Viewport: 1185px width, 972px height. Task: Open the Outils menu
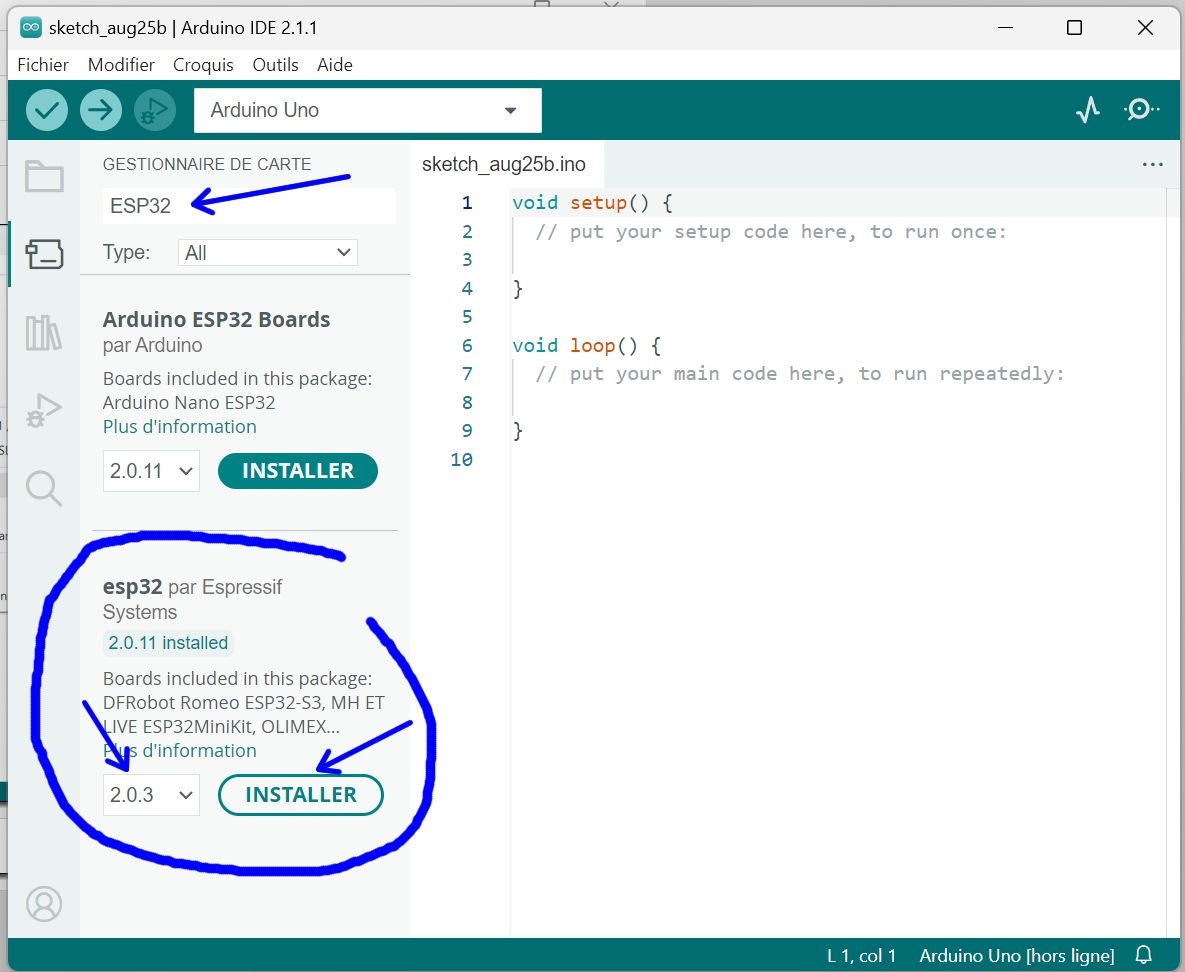point(275,65)
